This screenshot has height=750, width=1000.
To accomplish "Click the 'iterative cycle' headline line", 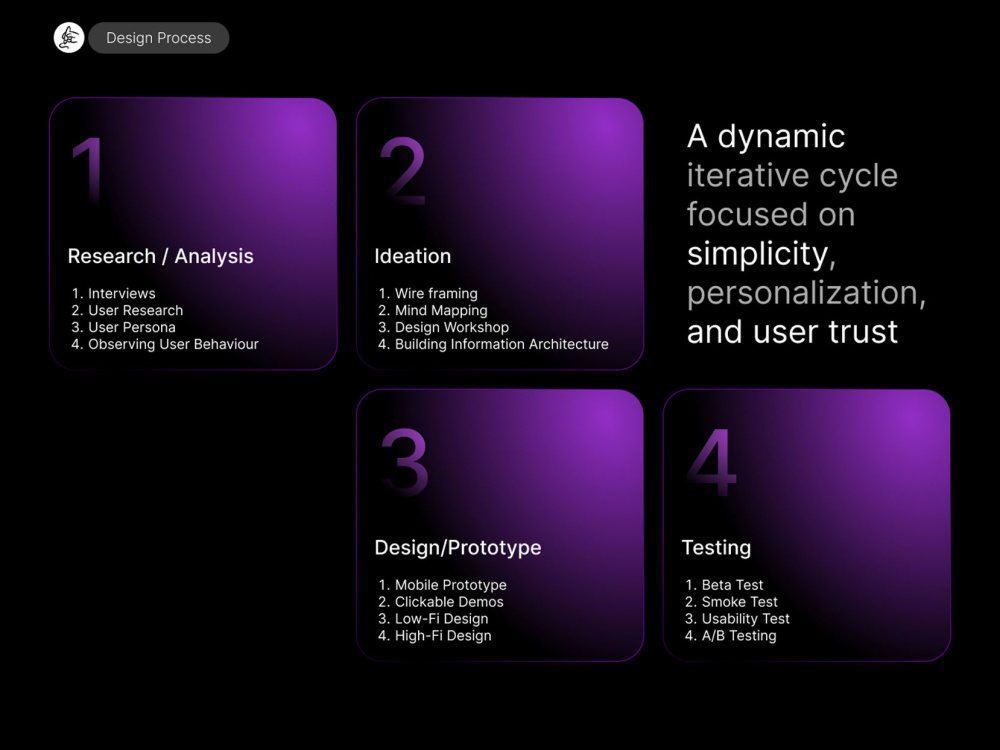I will tap(792, 175).
